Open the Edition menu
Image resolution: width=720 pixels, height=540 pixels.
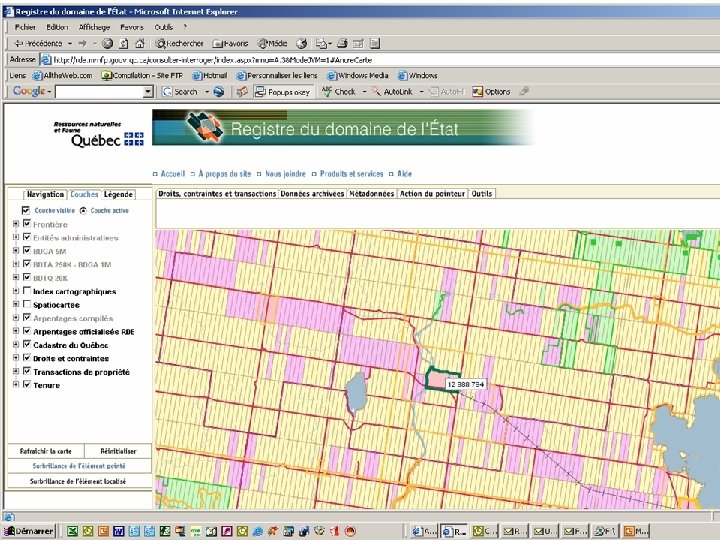pos(57,27)
